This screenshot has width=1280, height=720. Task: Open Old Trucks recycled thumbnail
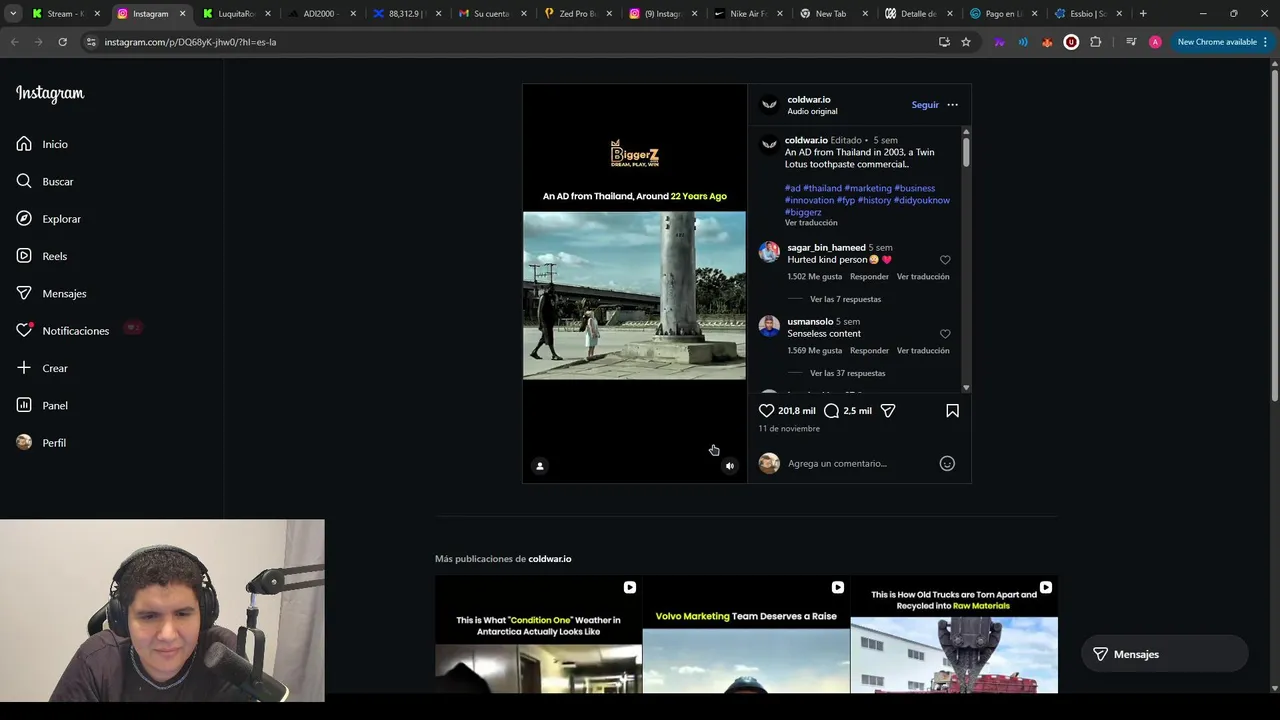954,634
